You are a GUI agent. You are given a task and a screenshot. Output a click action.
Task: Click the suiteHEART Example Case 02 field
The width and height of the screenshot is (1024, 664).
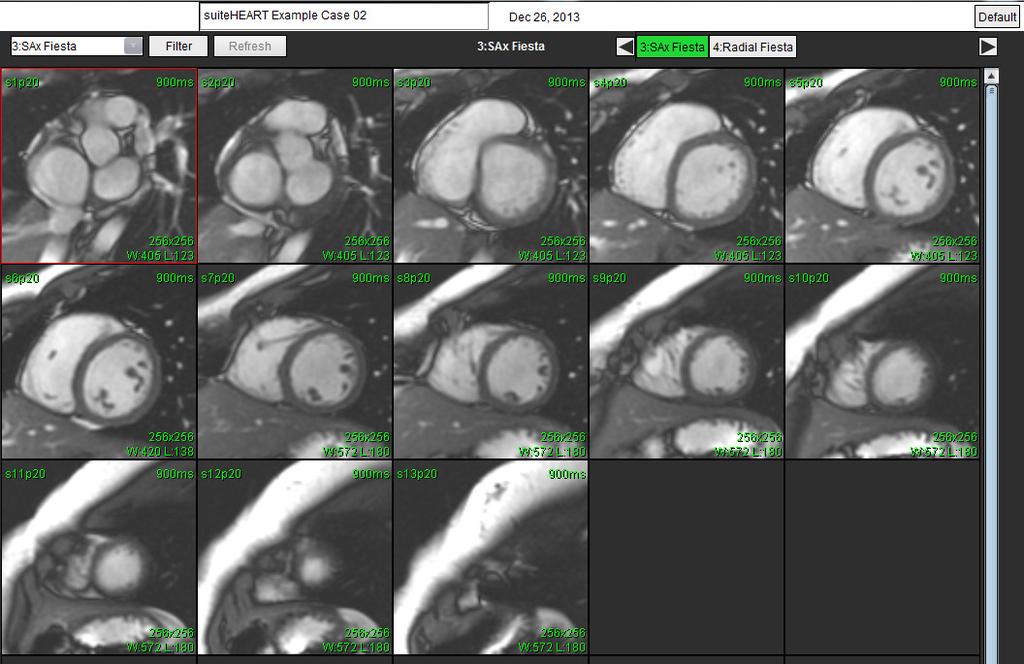(344, 16)
